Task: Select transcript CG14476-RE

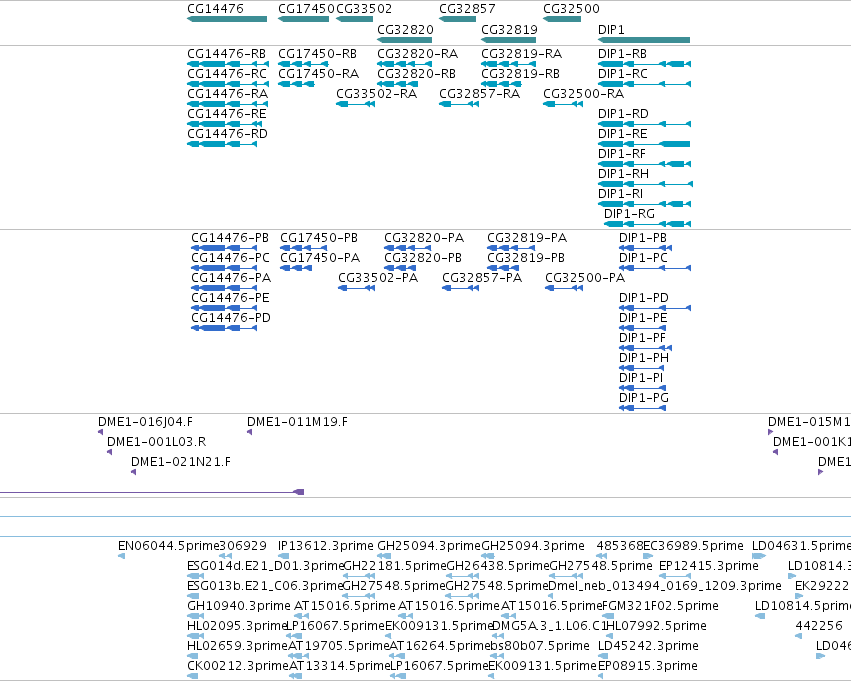Action: 227,114
